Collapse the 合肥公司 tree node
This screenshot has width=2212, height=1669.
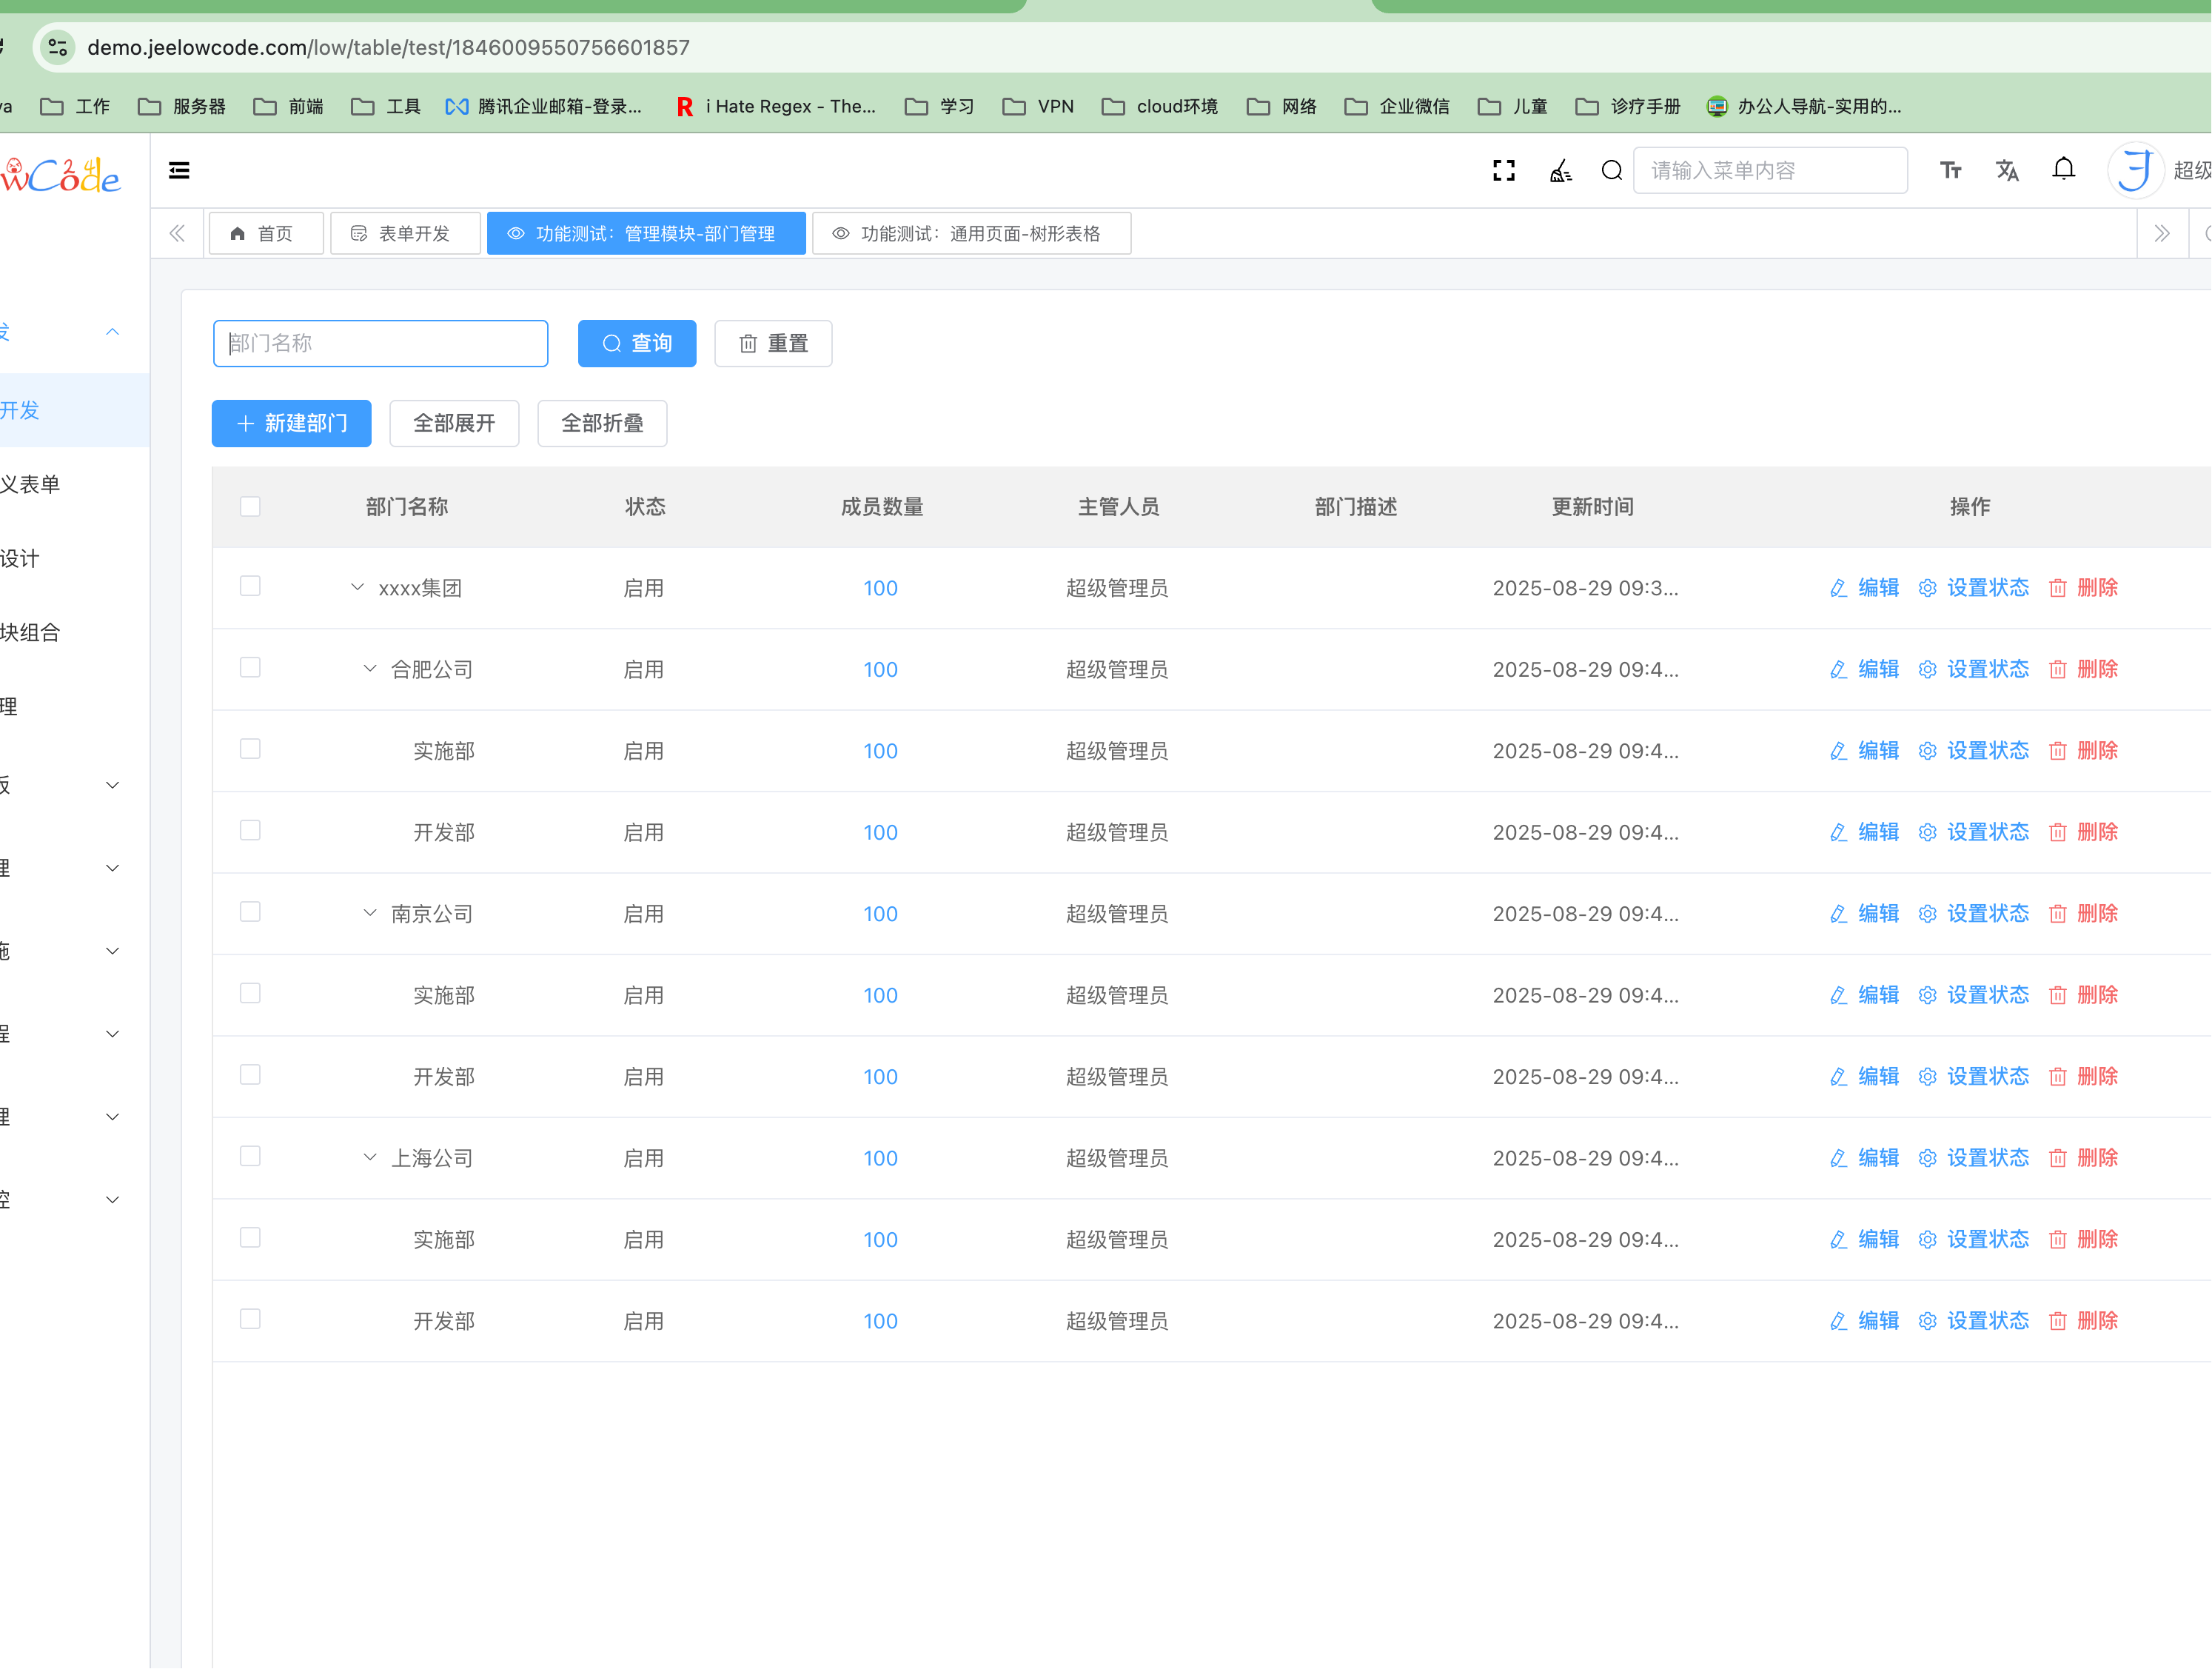point(369,668)
